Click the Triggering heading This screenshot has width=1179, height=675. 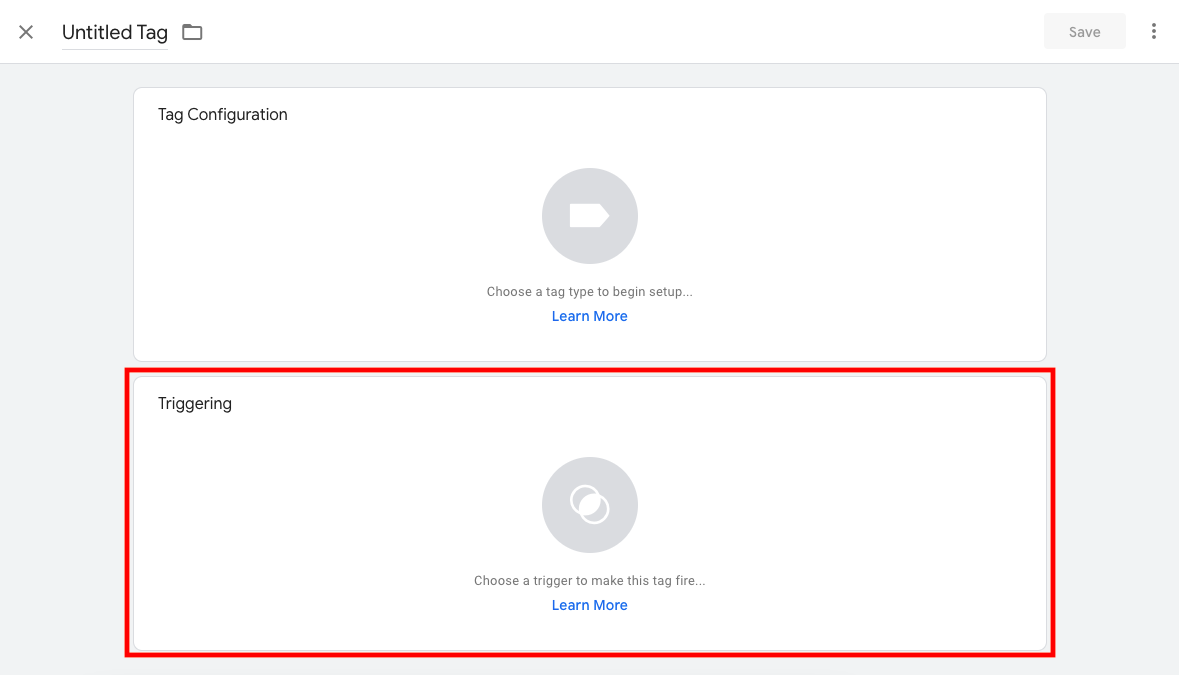pos(195,404)
